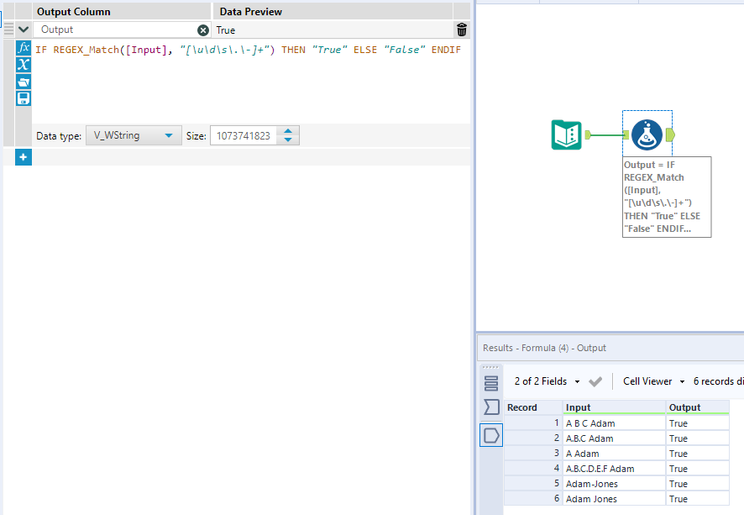Click the Record column header

click(533, 407)
